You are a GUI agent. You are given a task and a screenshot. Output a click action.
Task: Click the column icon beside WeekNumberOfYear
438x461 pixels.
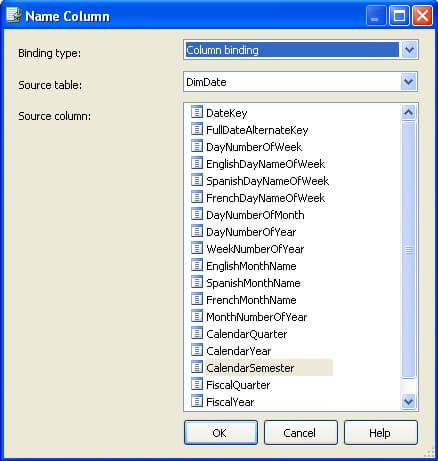pos(197,248)
